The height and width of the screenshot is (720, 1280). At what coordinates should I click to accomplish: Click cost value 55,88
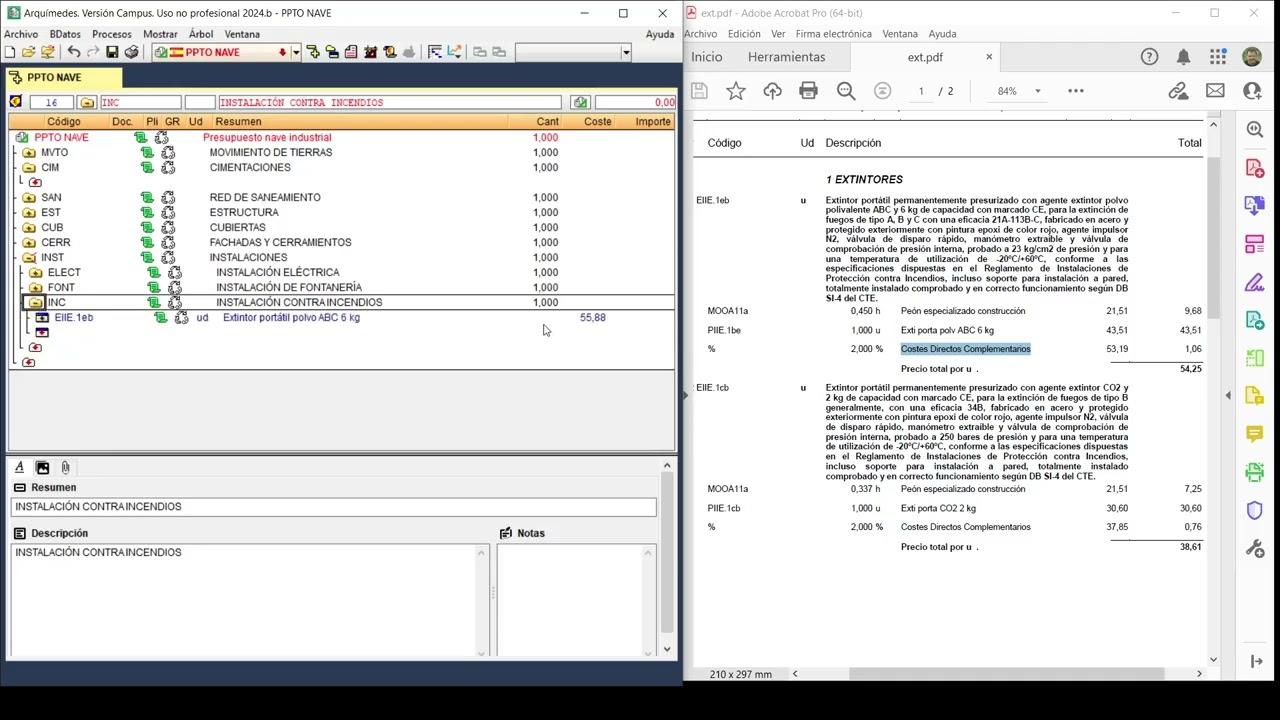tap(592, 317)
